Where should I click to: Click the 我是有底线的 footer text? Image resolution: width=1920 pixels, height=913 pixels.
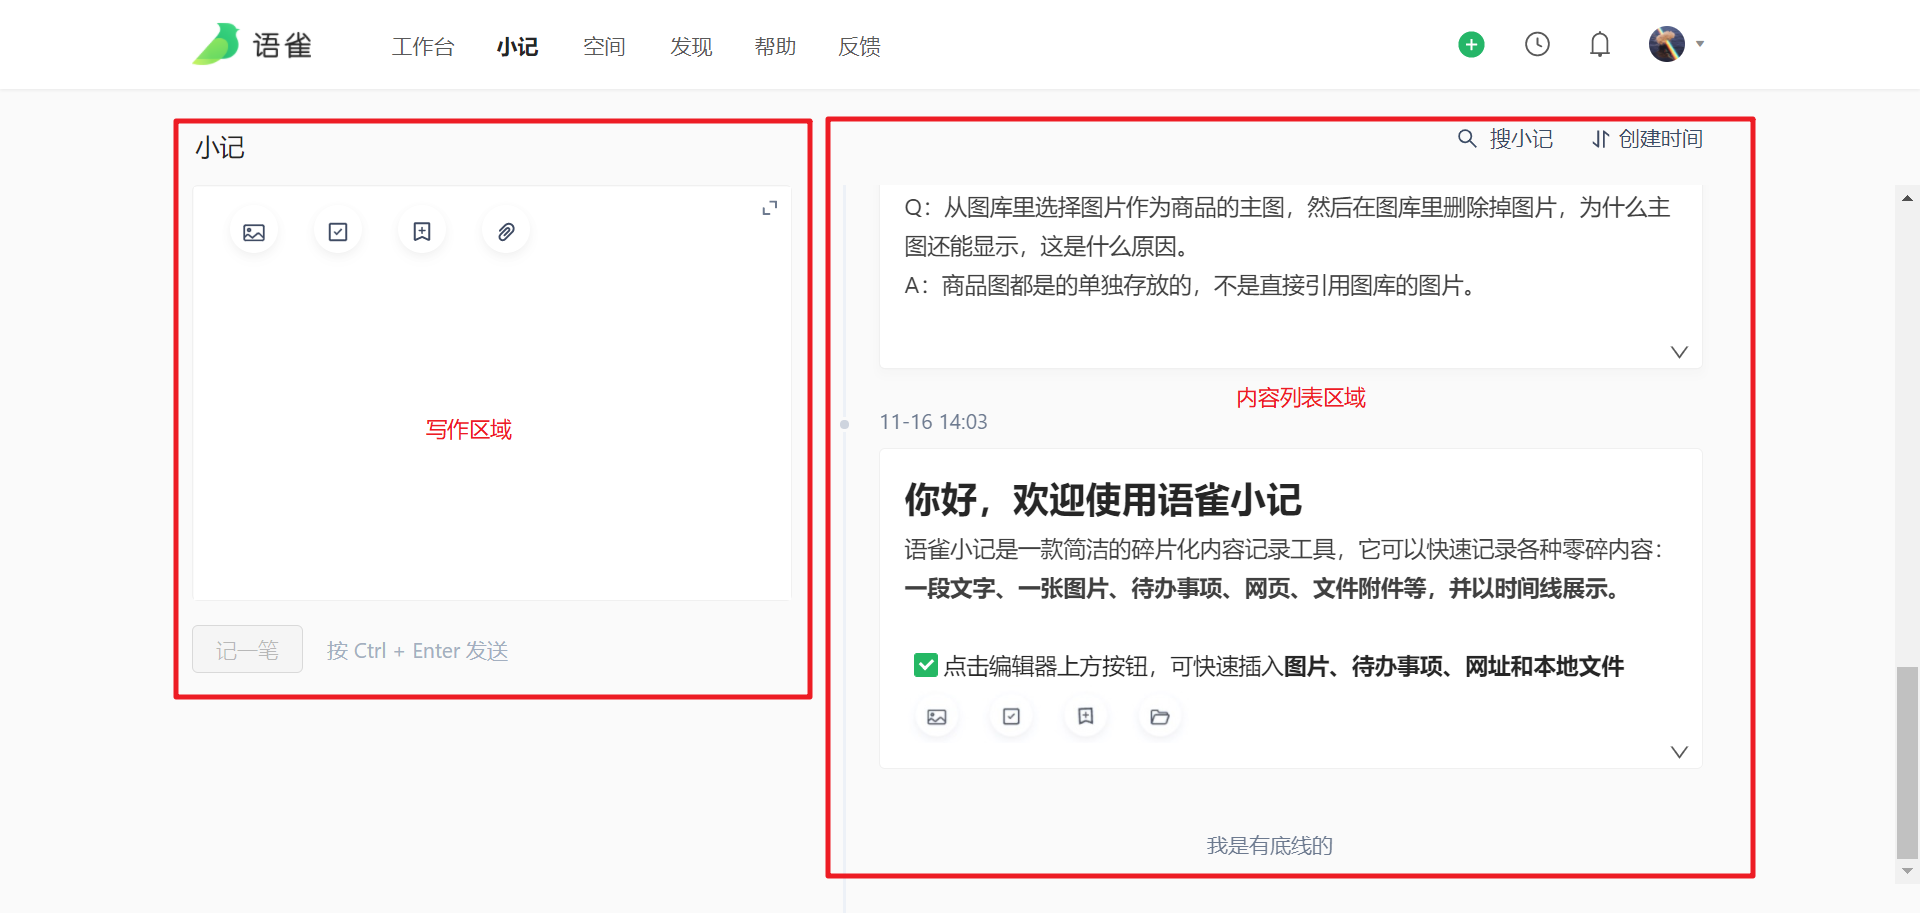[1269, 846]
